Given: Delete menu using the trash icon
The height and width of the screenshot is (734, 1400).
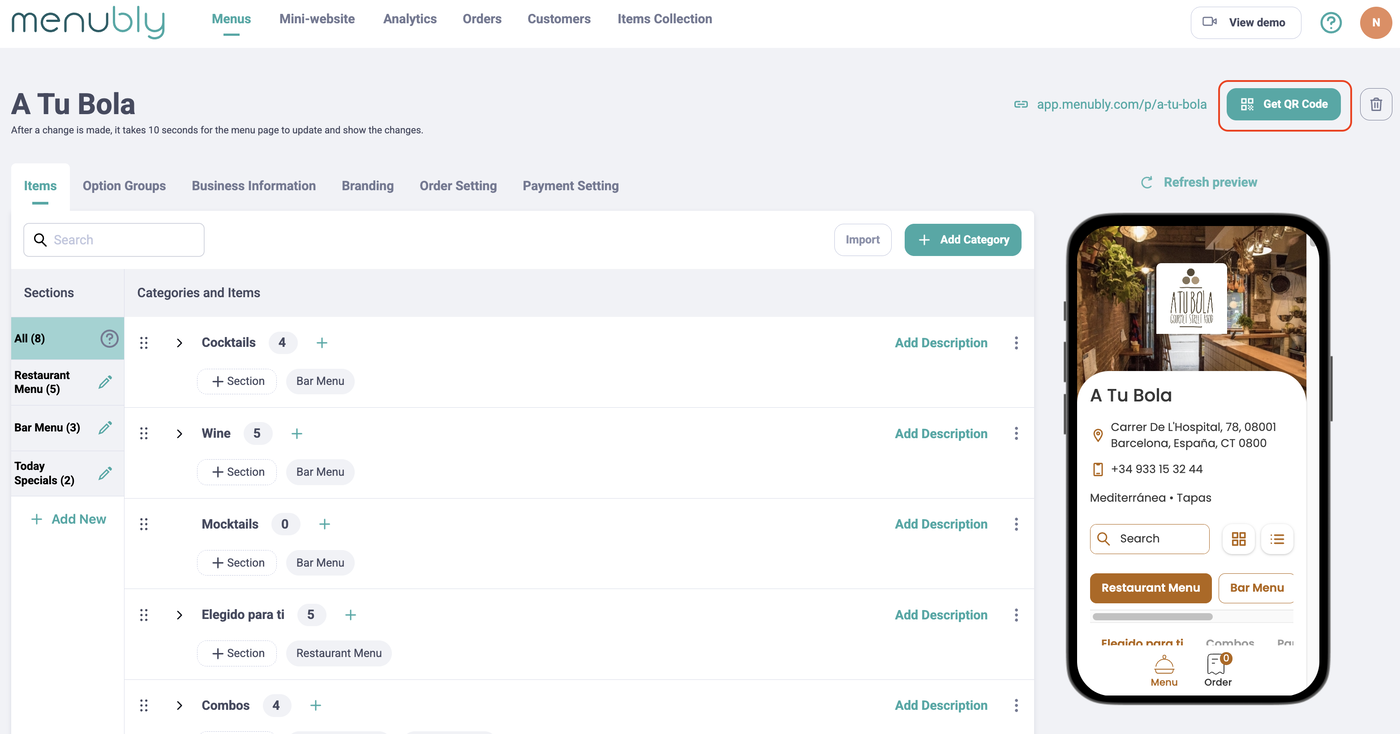Looking at the screenshot, I should (x=1376, y=104).
